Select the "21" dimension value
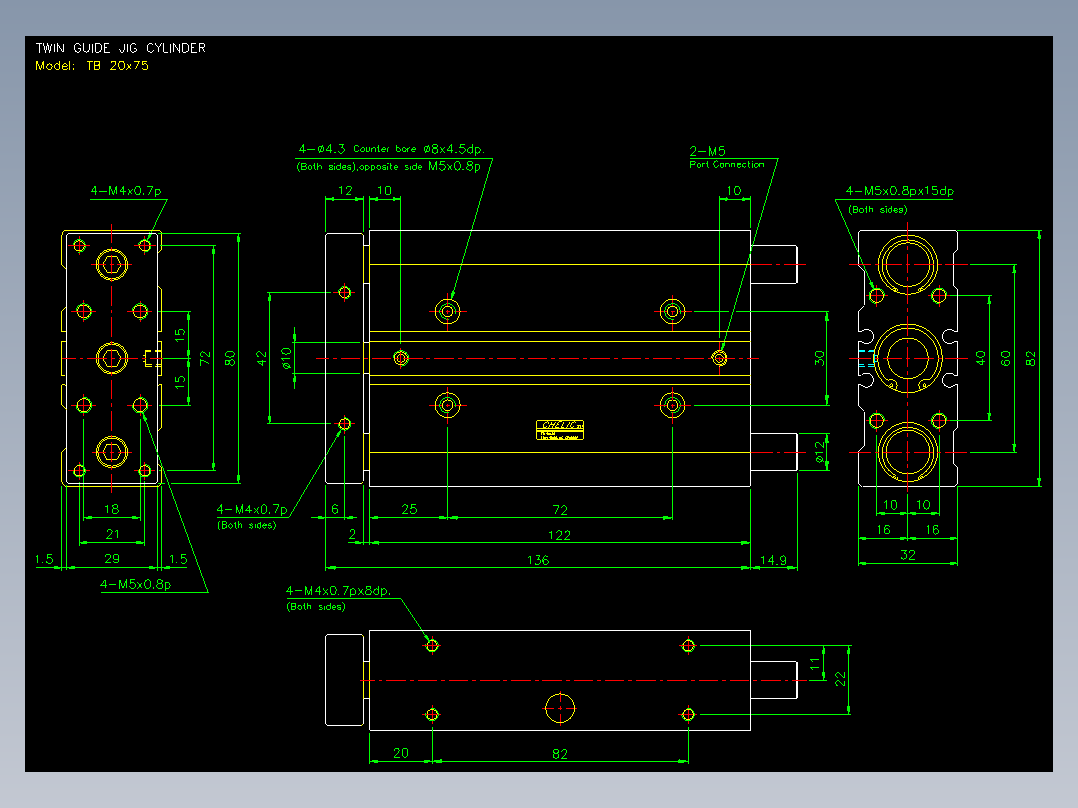Screen dimensions: 1078x808 click(x=112, y=534)
